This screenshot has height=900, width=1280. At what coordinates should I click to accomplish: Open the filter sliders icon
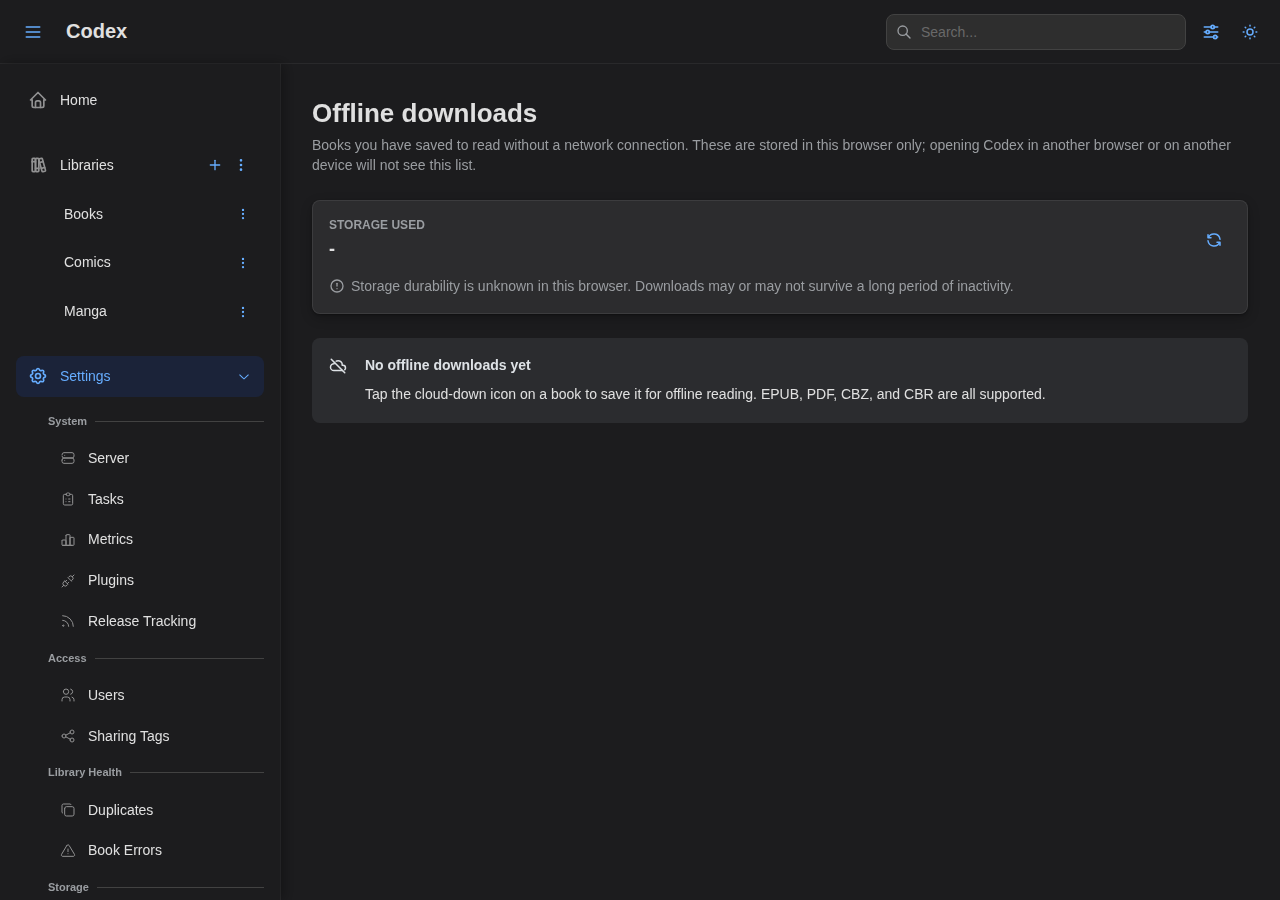[x=1211, y=32]
